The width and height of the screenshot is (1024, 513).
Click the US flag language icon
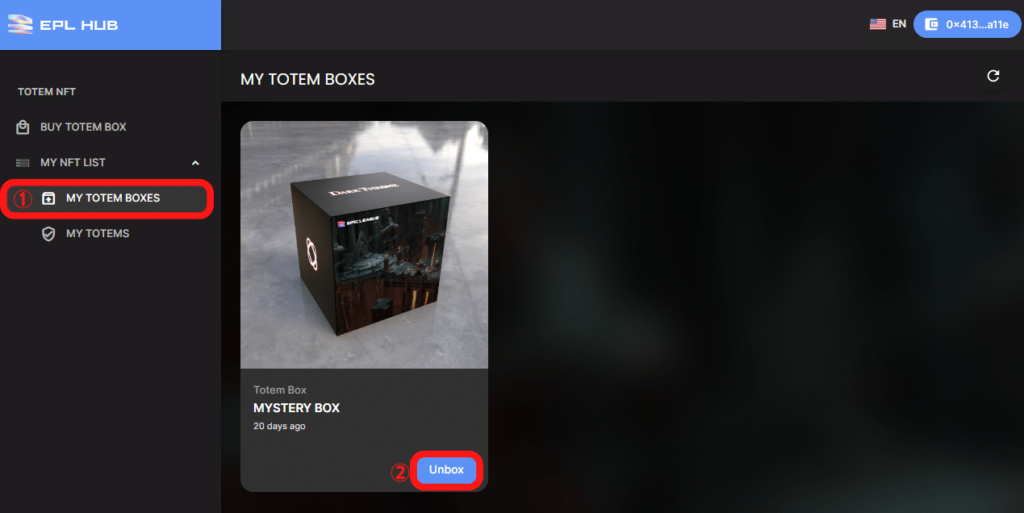click(x=878, y=24)
